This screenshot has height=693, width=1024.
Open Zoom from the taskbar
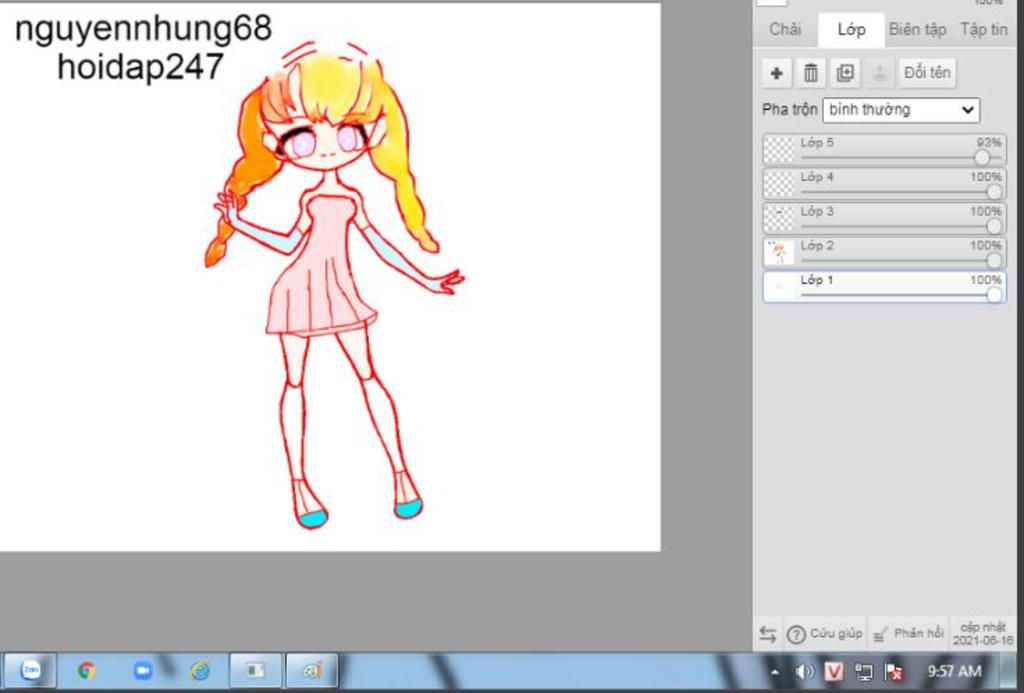click(x=142, y=670)
